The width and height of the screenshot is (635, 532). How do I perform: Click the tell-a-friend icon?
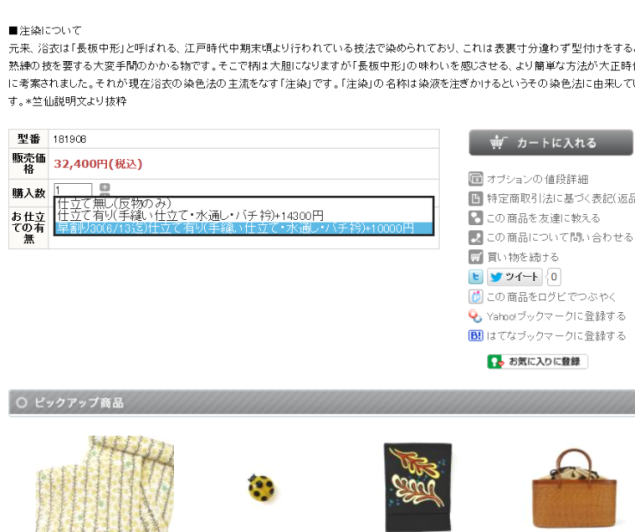point(475,218)
